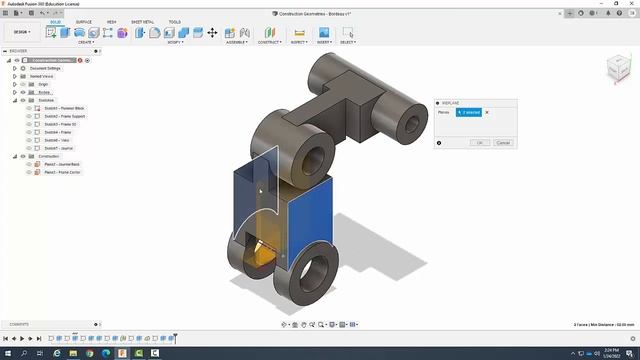Select the Create Sketch tool
The width and height of the screenshot is (640, 360).
point(51,33)
